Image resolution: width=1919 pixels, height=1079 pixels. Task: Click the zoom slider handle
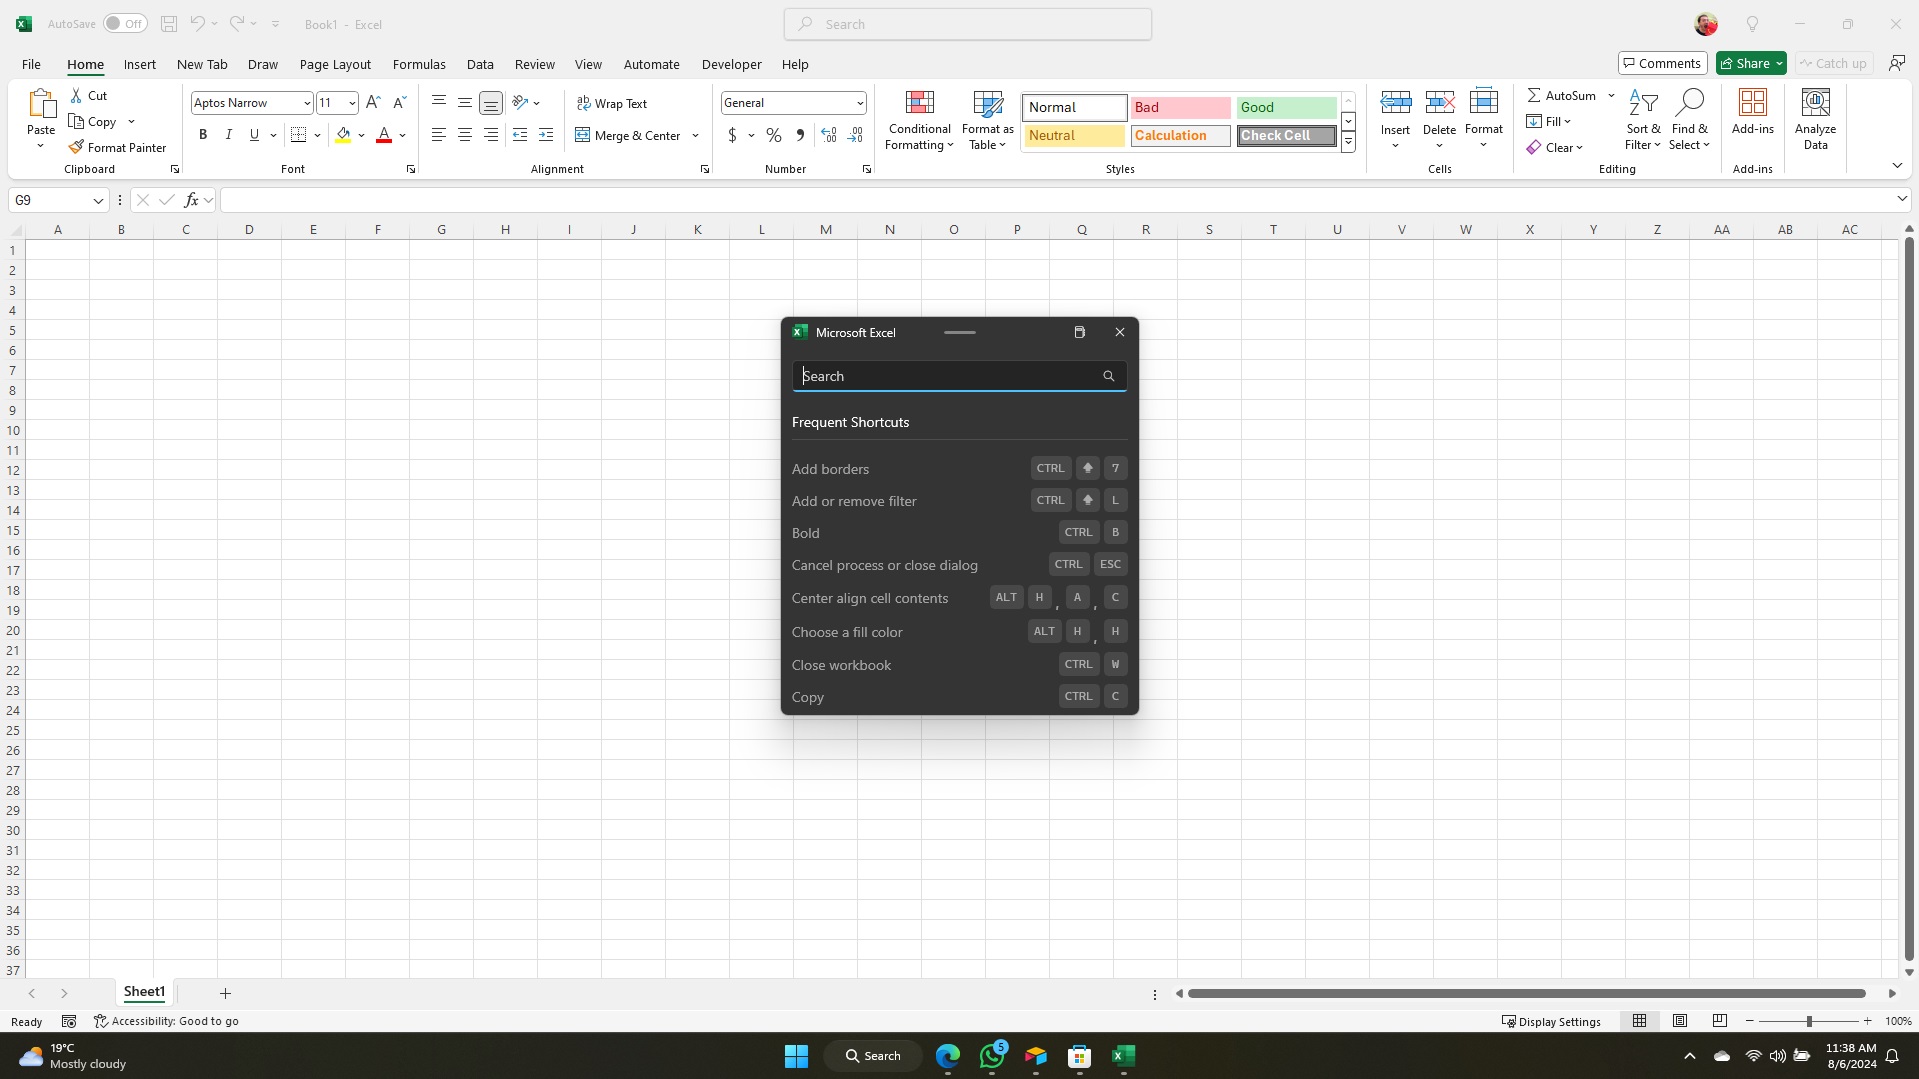pos(1809,1021)
